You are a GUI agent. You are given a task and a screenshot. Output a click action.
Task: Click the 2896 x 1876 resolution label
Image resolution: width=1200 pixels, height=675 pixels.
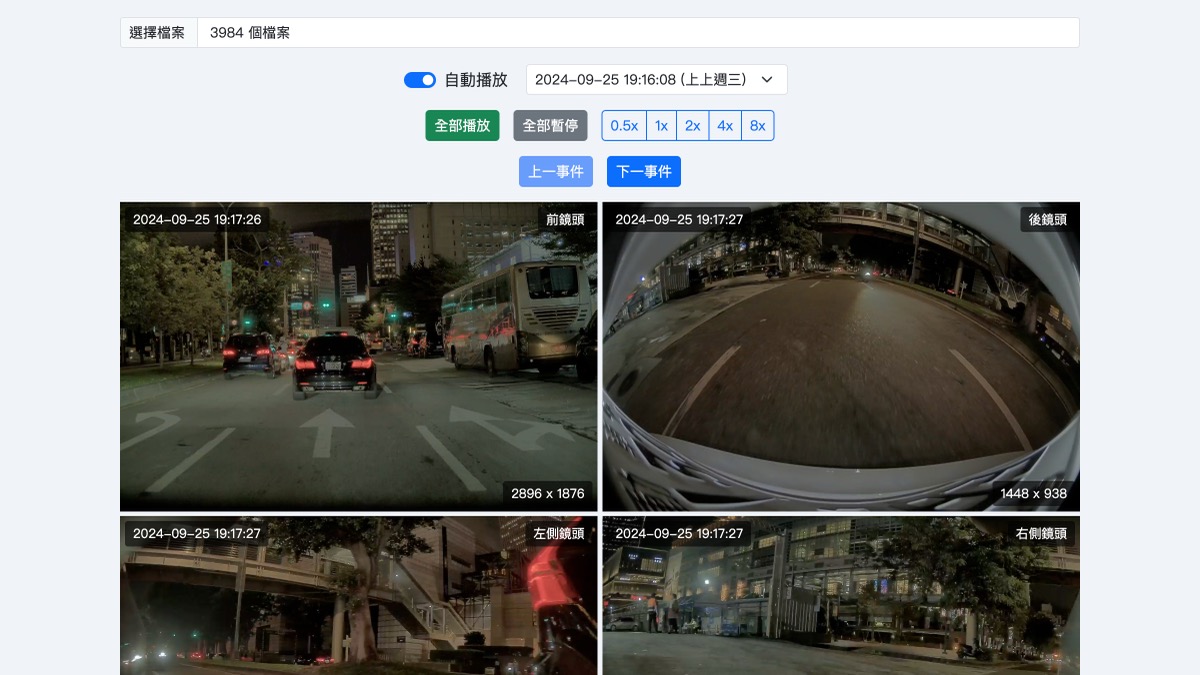click(x=547, y=493)
